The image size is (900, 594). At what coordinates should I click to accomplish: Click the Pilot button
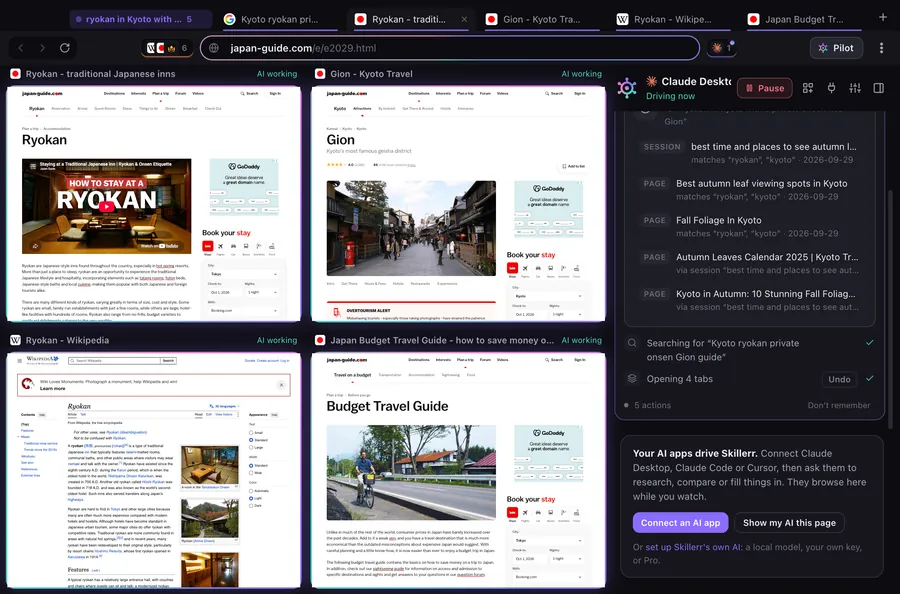tap(836, 48)
